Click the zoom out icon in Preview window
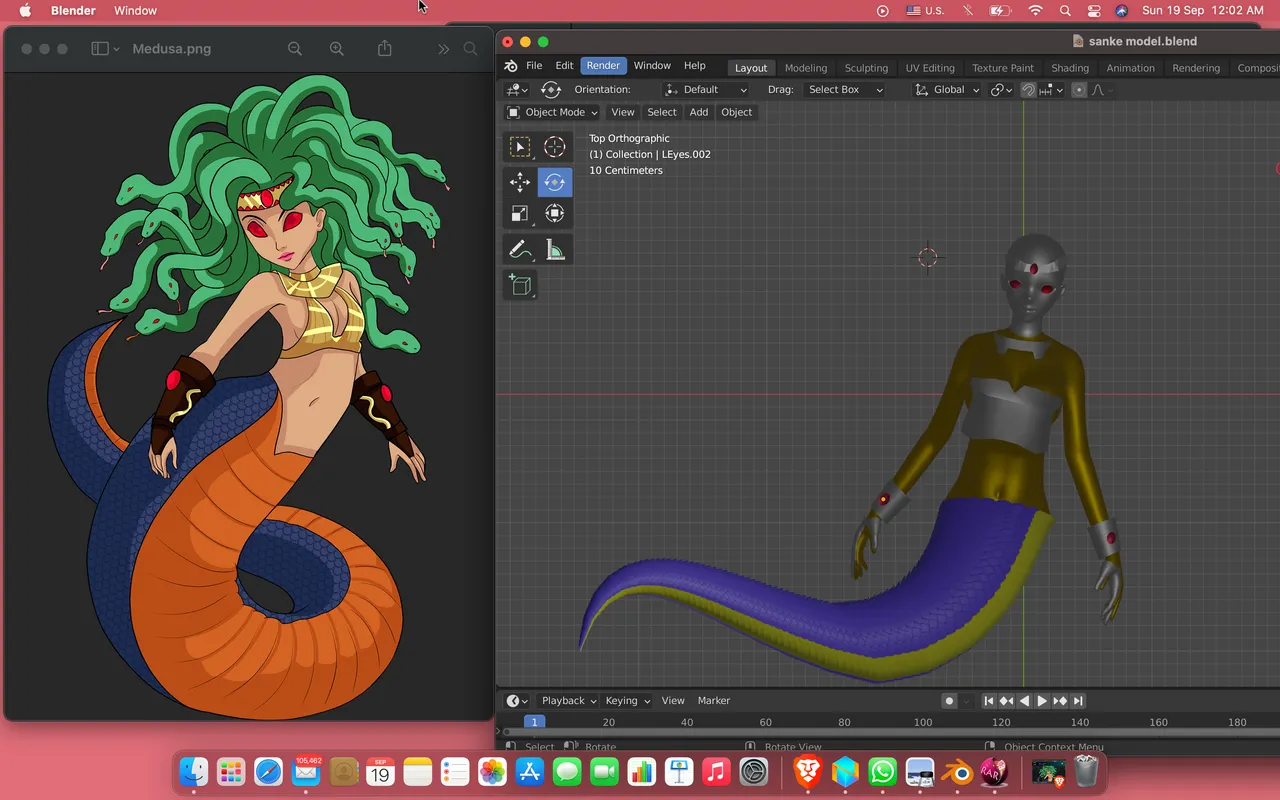Image resolution: width=1280 pixels, height=800 pixels. pyautogui.click(x=295, y=49)
